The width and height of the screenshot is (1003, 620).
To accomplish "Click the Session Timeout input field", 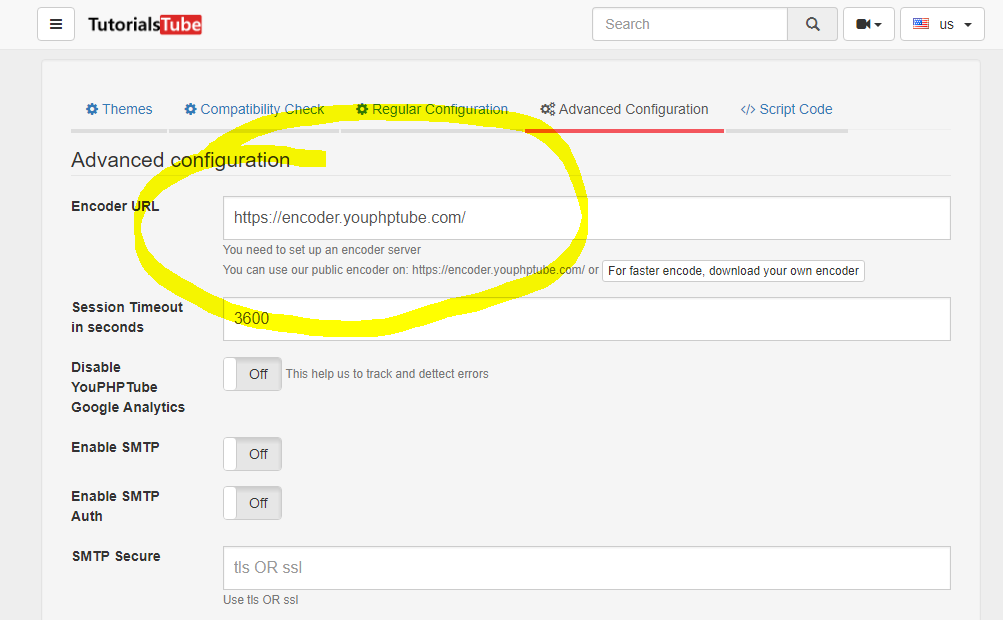I will (587, 319).
